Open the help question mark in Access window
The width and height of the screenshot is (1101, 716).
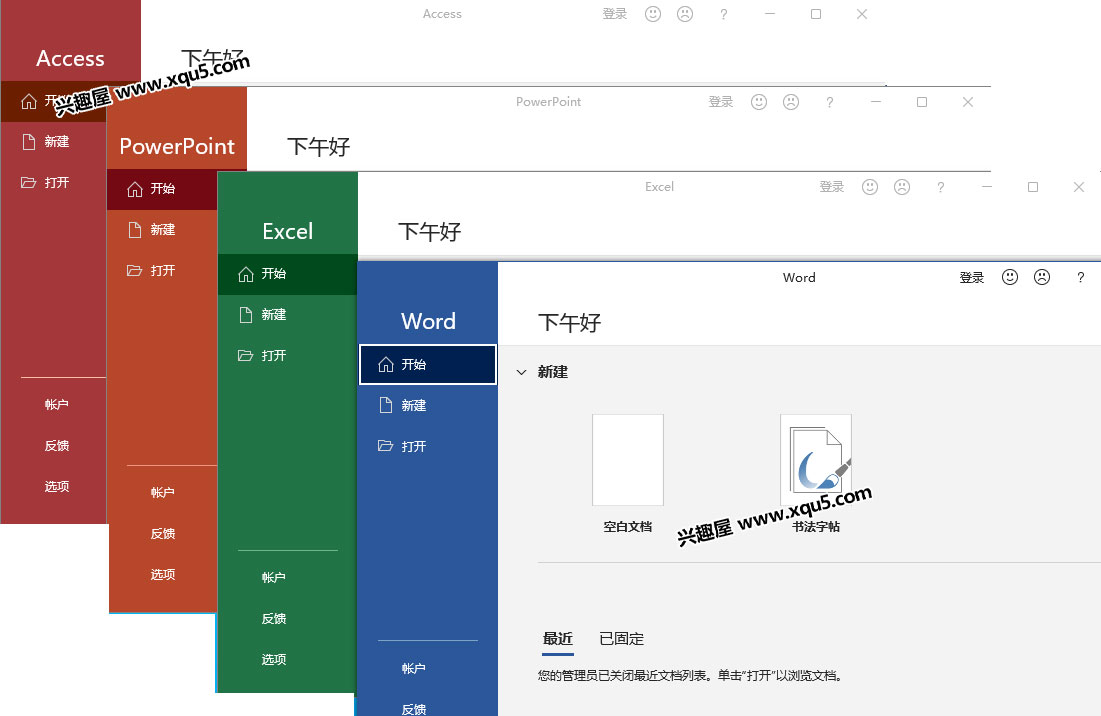click(x=724, y=14)
